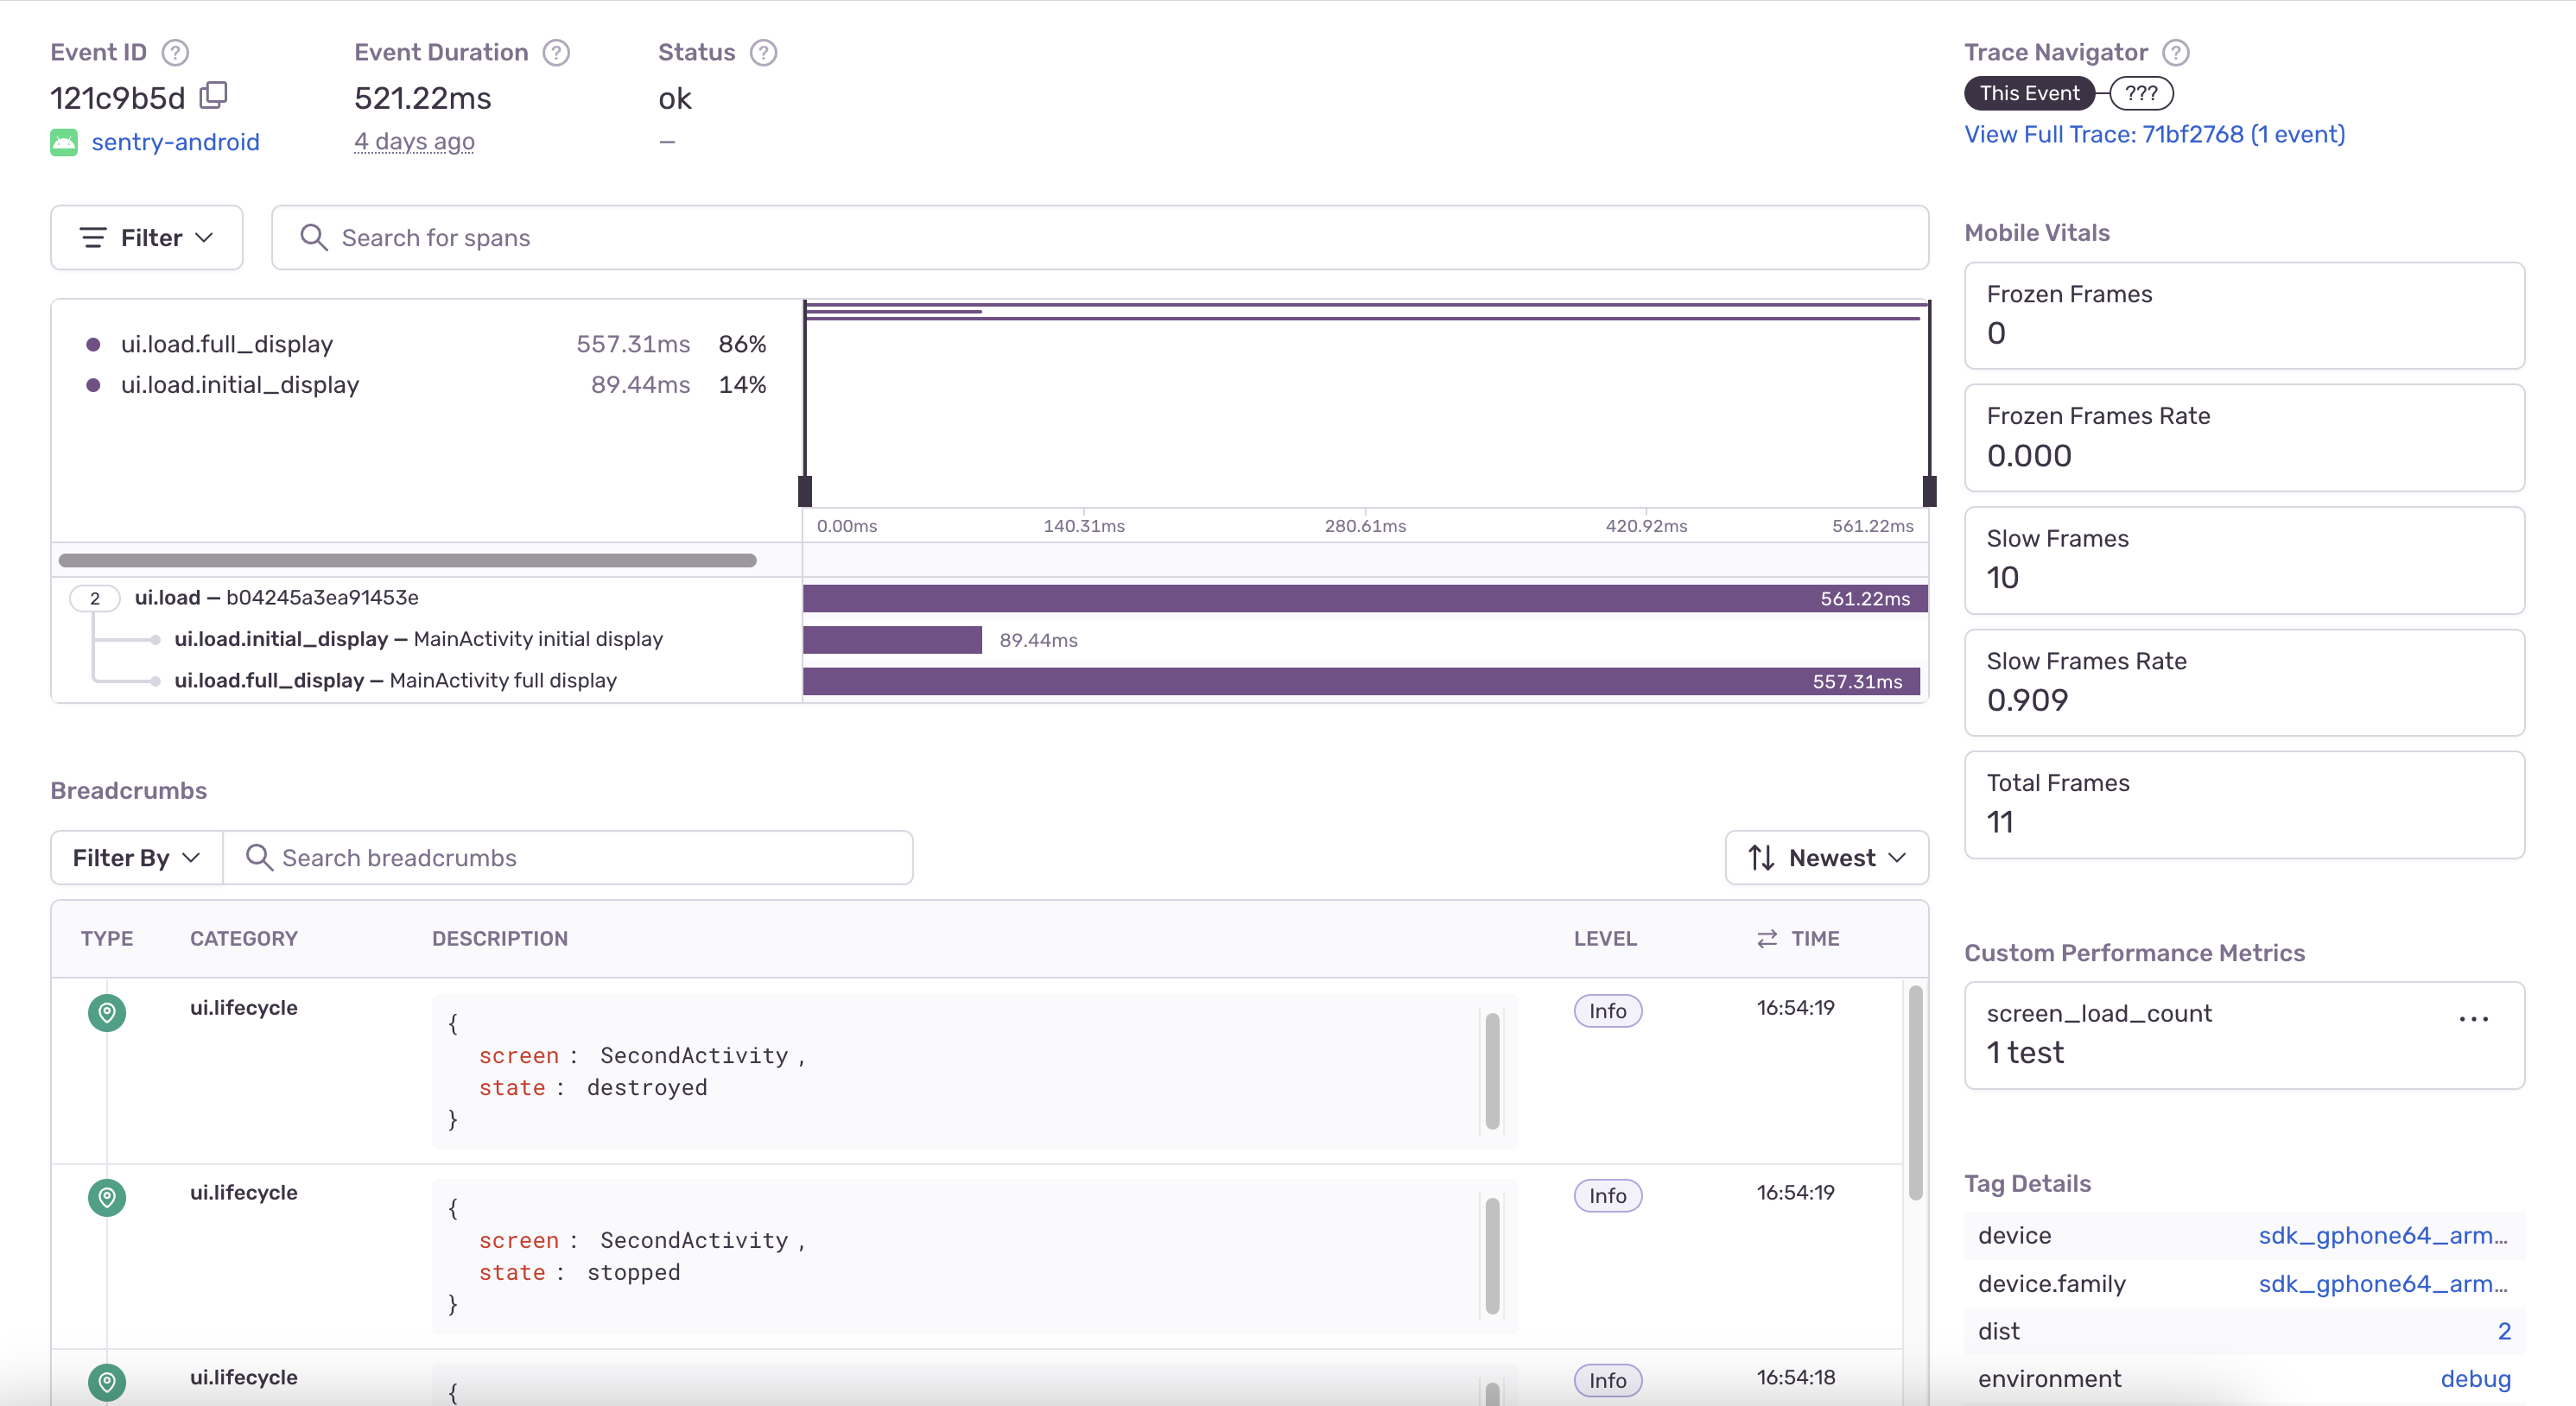2576x1406 pixels.
Task: Open the sentry-android project link
Action: (x=175, y=142)
